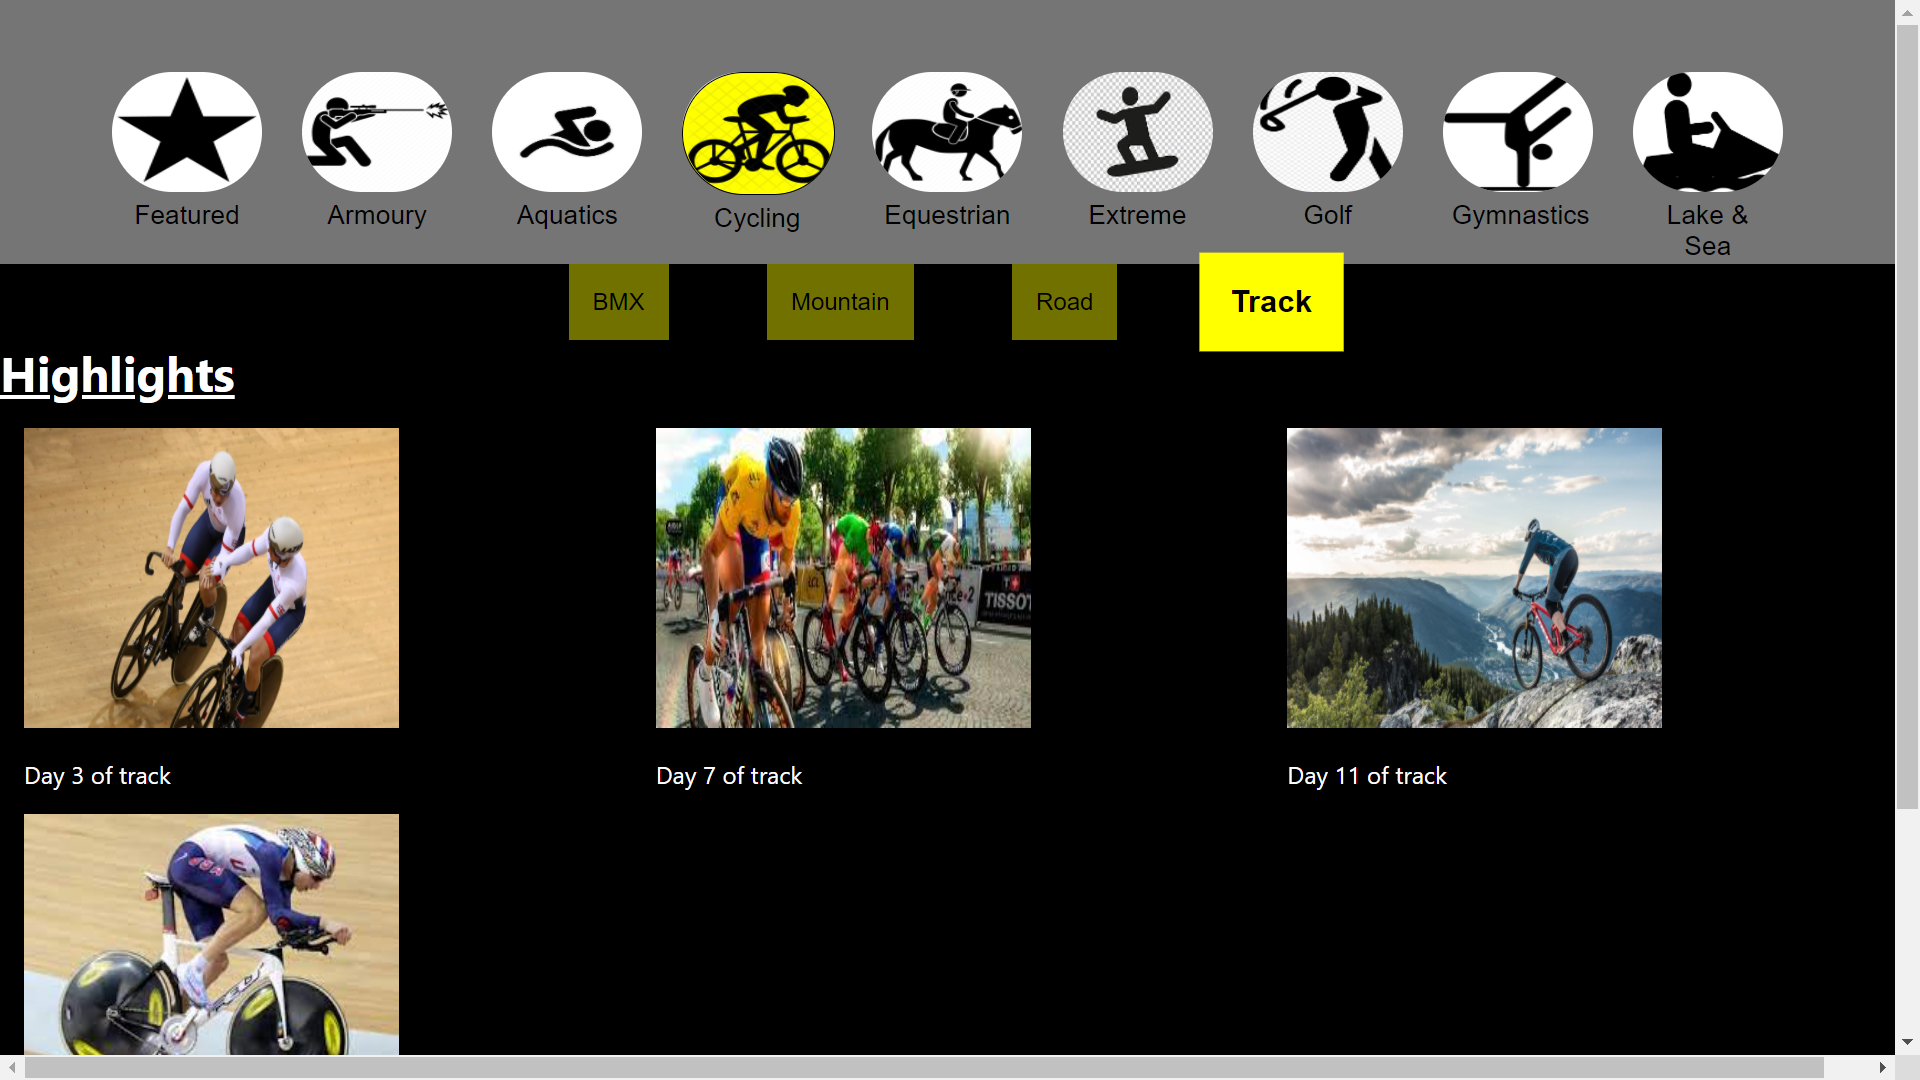Select the highlighted Track tab

(x=1271, y=302)
